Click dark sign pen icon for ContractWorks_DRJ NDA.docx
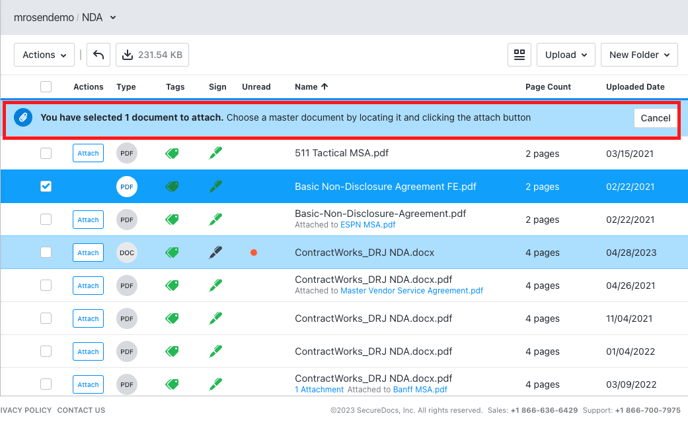The image size is (688, 422). coord(215,252)
